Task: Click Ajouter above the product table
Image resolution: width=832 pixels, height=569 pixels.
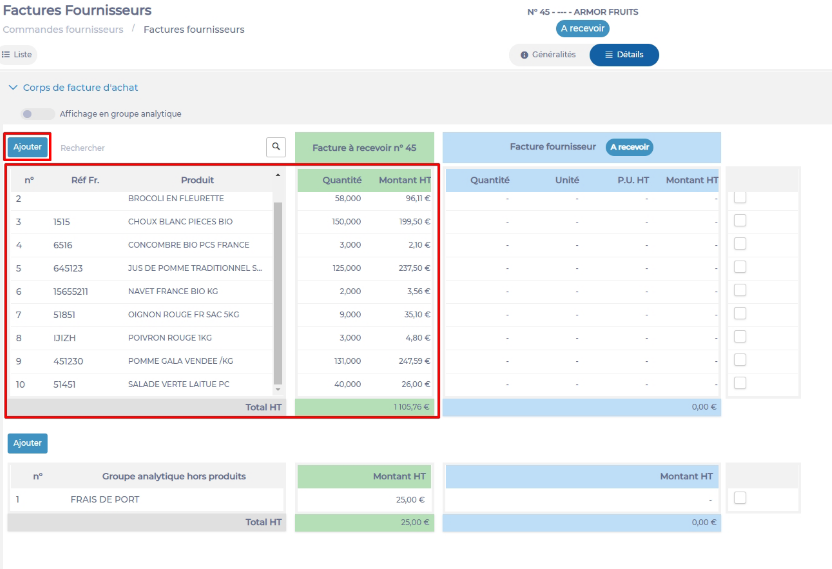Action: (27, 147)
